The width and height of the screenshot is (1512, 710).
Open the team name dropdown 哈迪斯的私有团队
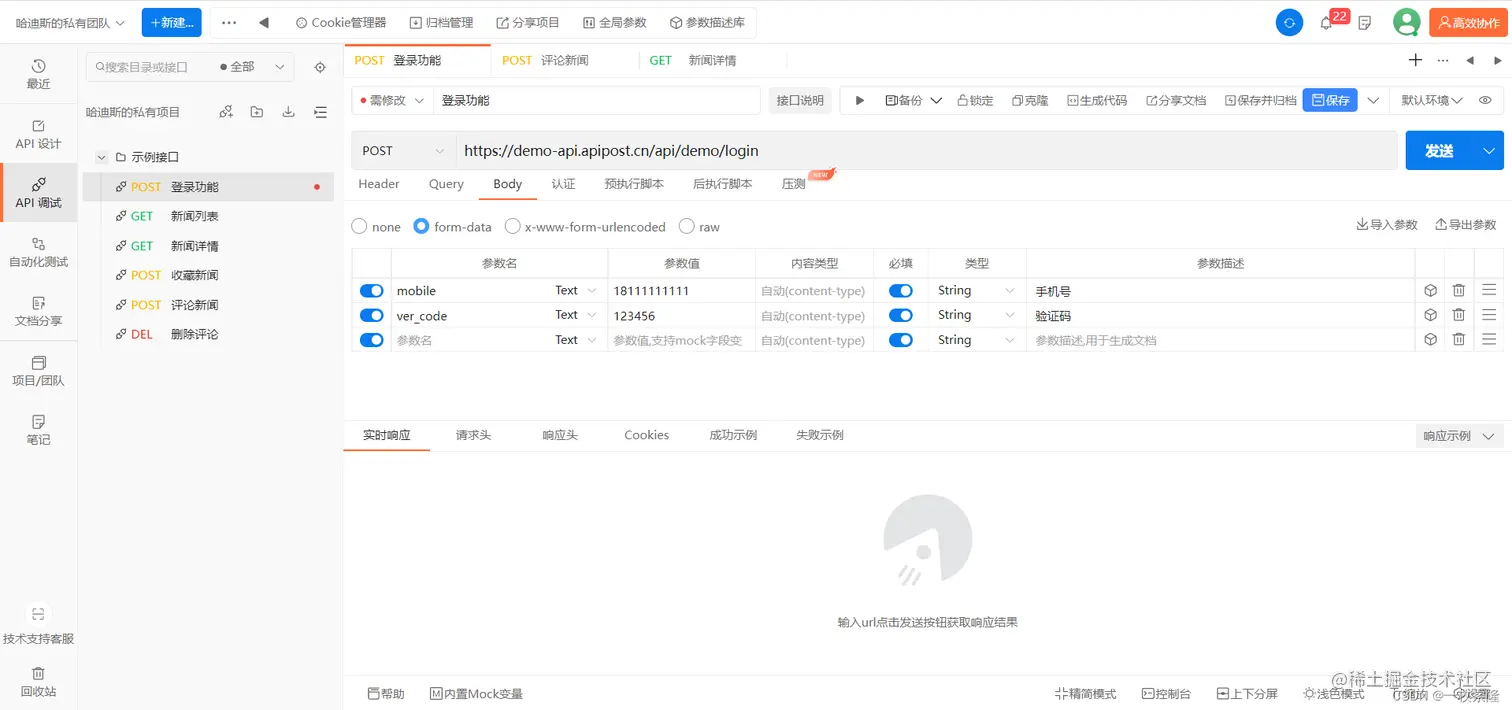(x=70, y=22)
